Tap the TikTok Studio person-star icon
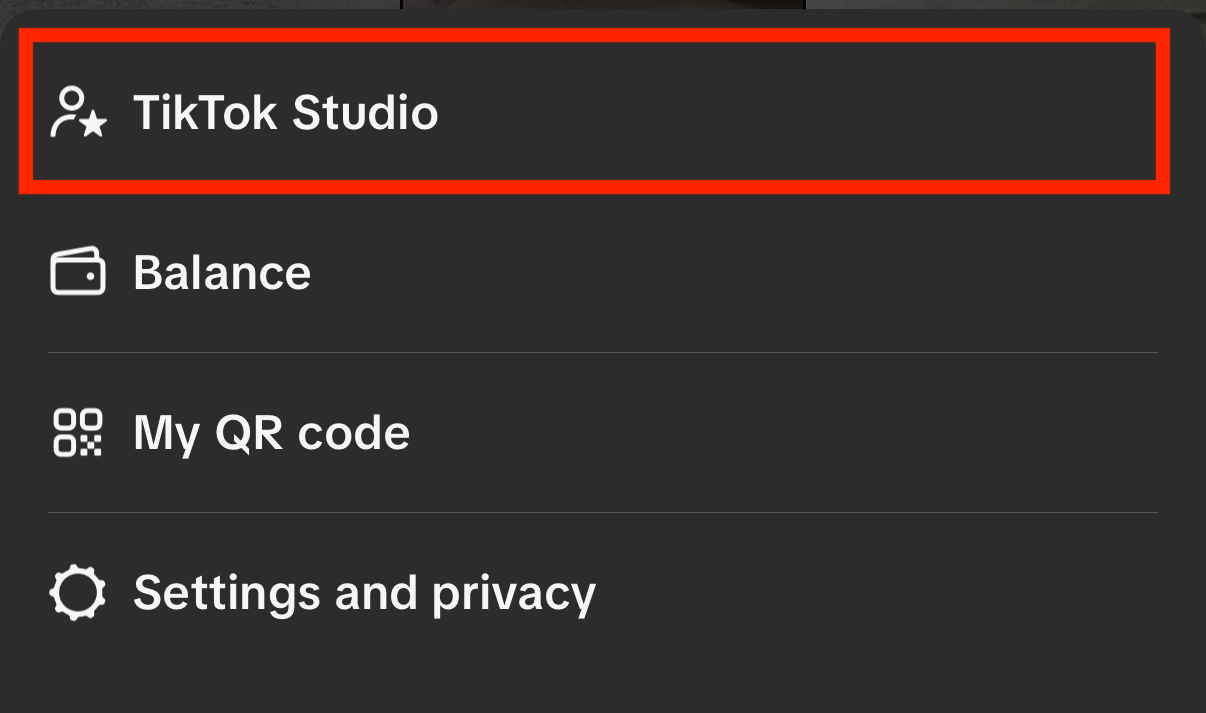1206x713 pixels. 78,112
